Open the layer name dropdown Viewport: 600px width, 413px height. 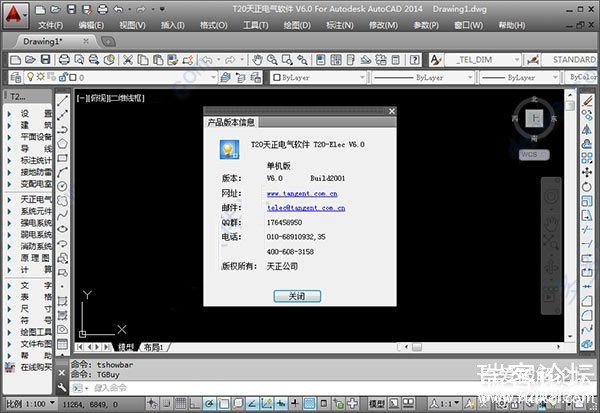pos(214,78)
